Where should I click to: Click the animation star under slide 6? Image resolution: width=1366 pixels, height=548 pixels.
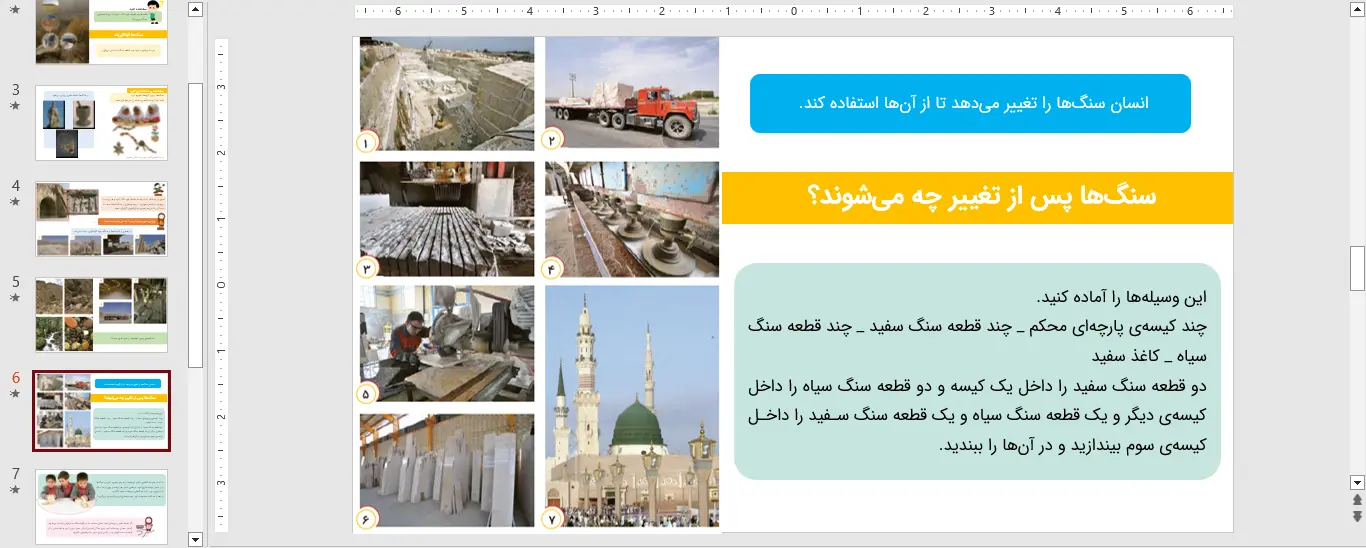coord(15,394)
